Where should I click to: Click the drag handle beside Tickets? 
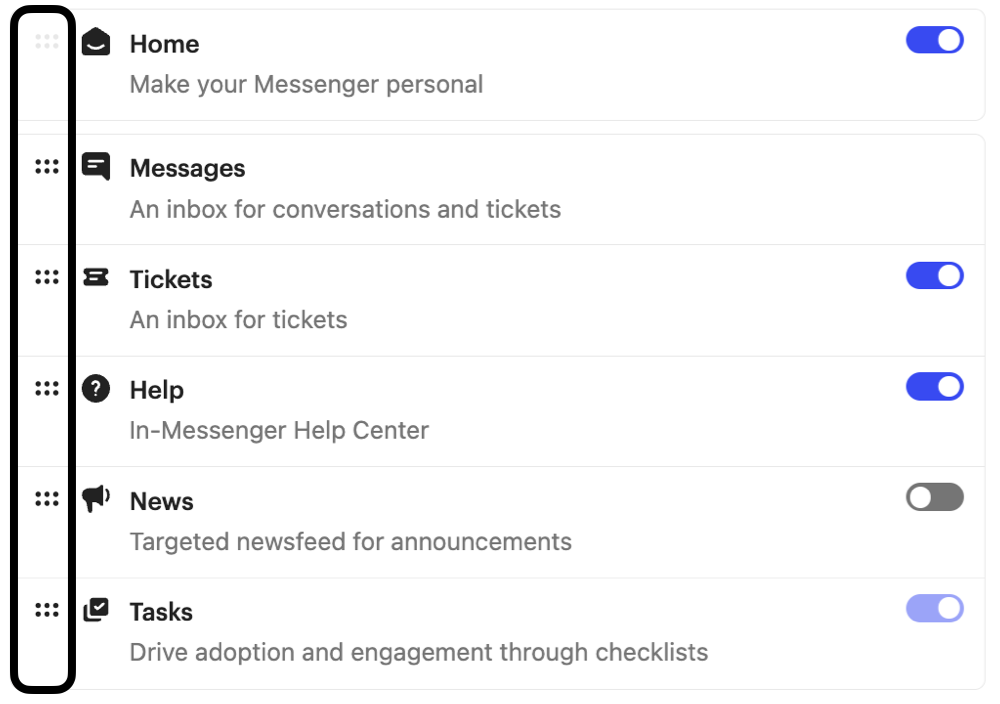click(x=47, y=277)
